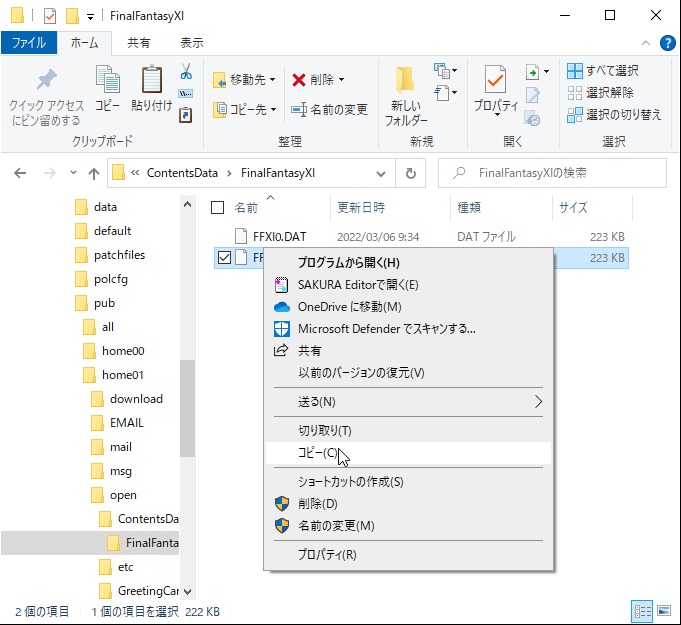This screenshot has width=681, height=625.
Task: Choose Open with SAKURA Editor
Action: 408,284
